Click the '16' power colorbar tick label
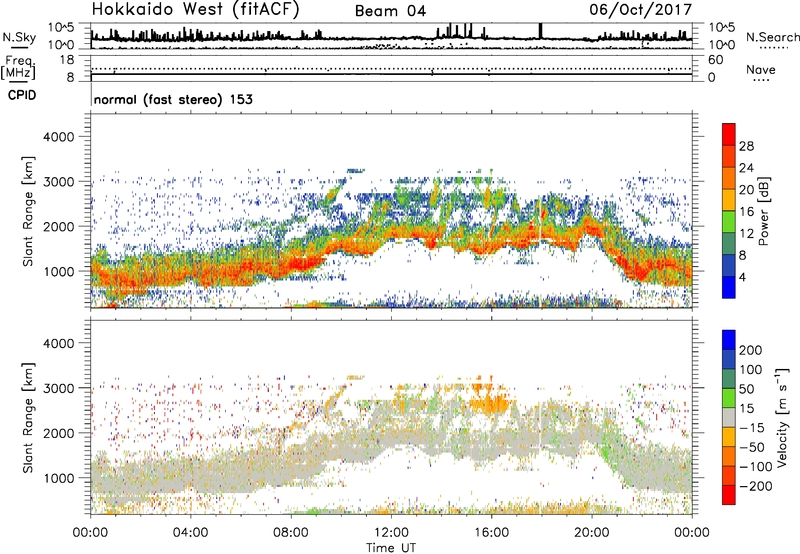Image resolution: width=800 pixels, height=554 pixels. pos(746,212)
